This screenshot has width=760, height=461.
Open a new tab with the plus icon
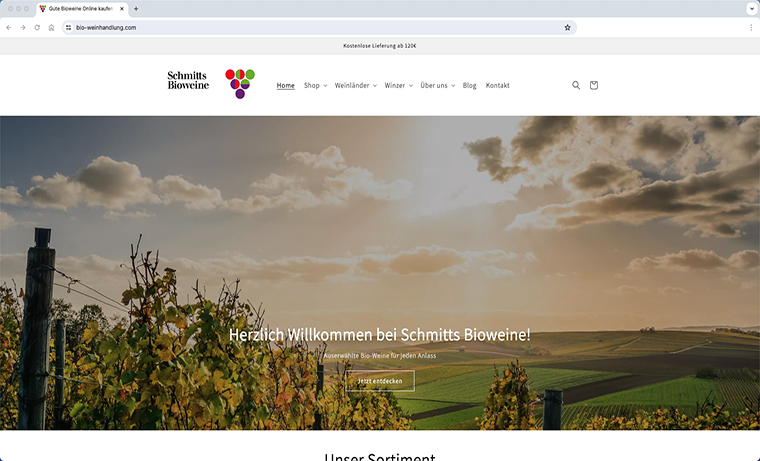click(136, 9)
